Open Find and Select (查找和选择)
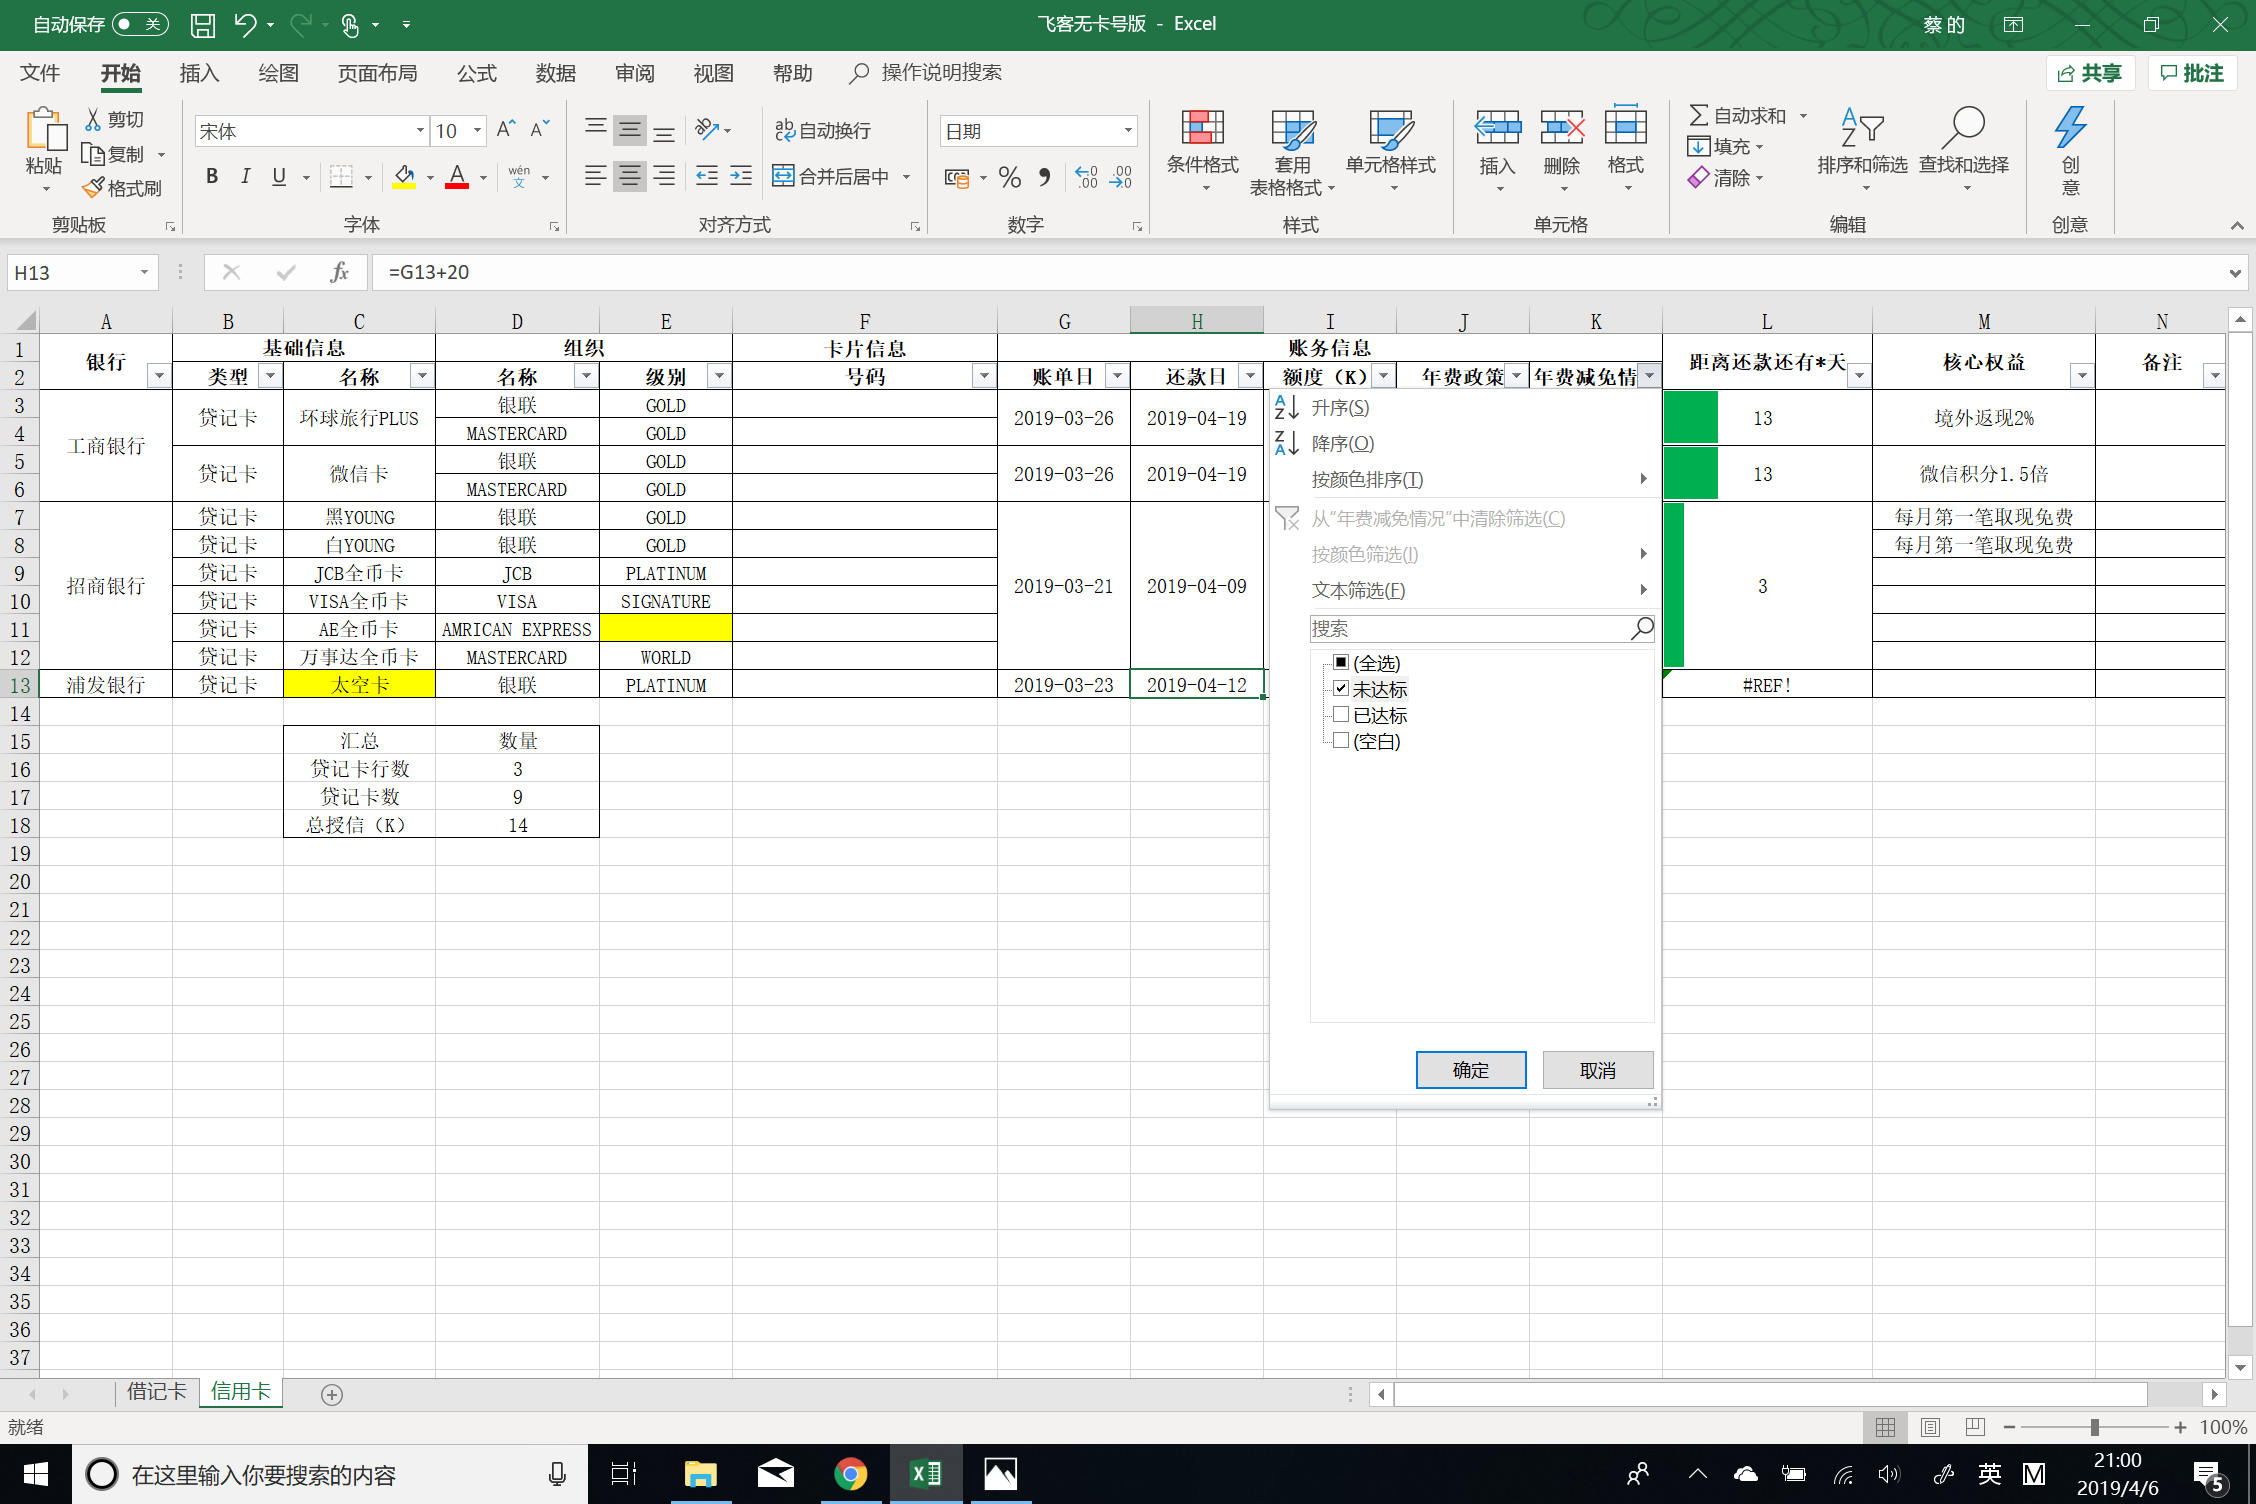The width and height of the screenshot is (2256, 1504). tap(1963, 150)
